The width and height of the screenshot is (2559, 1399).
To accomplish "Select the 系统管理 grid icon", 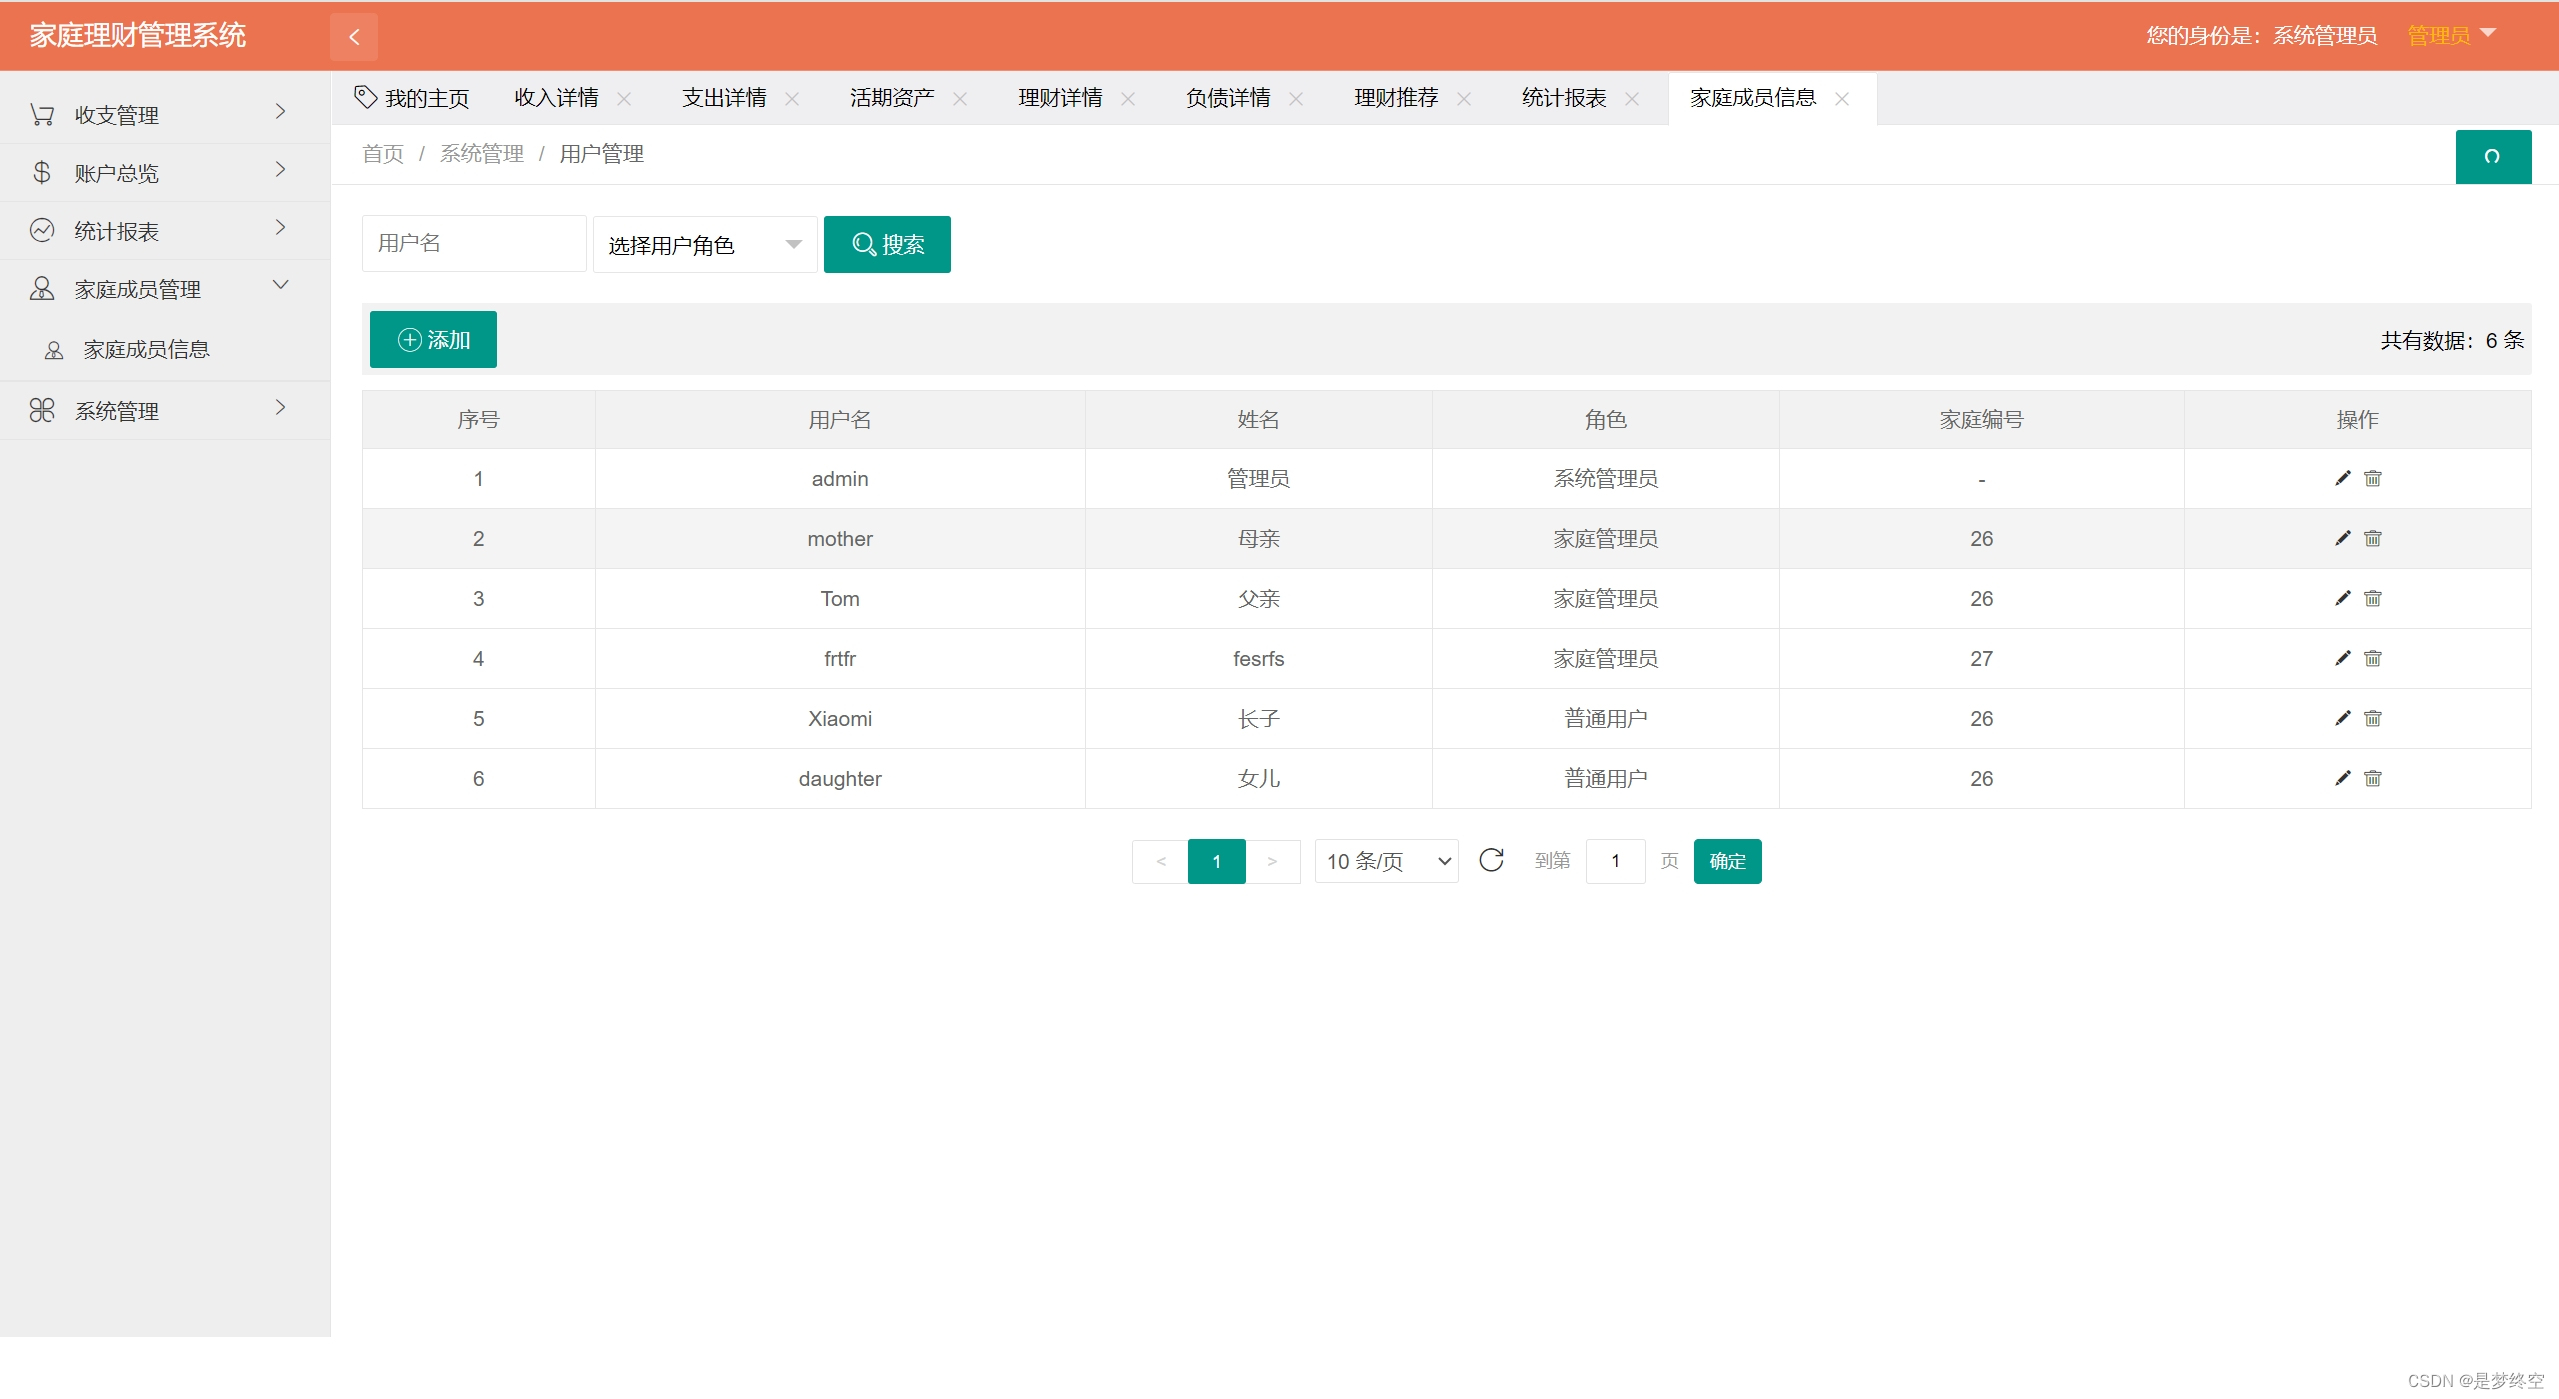I will [x=42, y=409].
